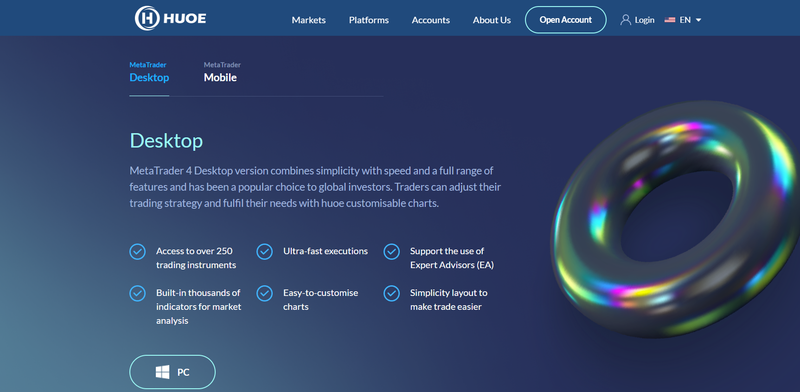Expand the EN language dropdown arrow
The width and height of the screenshot is (800, 392).
pos(698,20)
